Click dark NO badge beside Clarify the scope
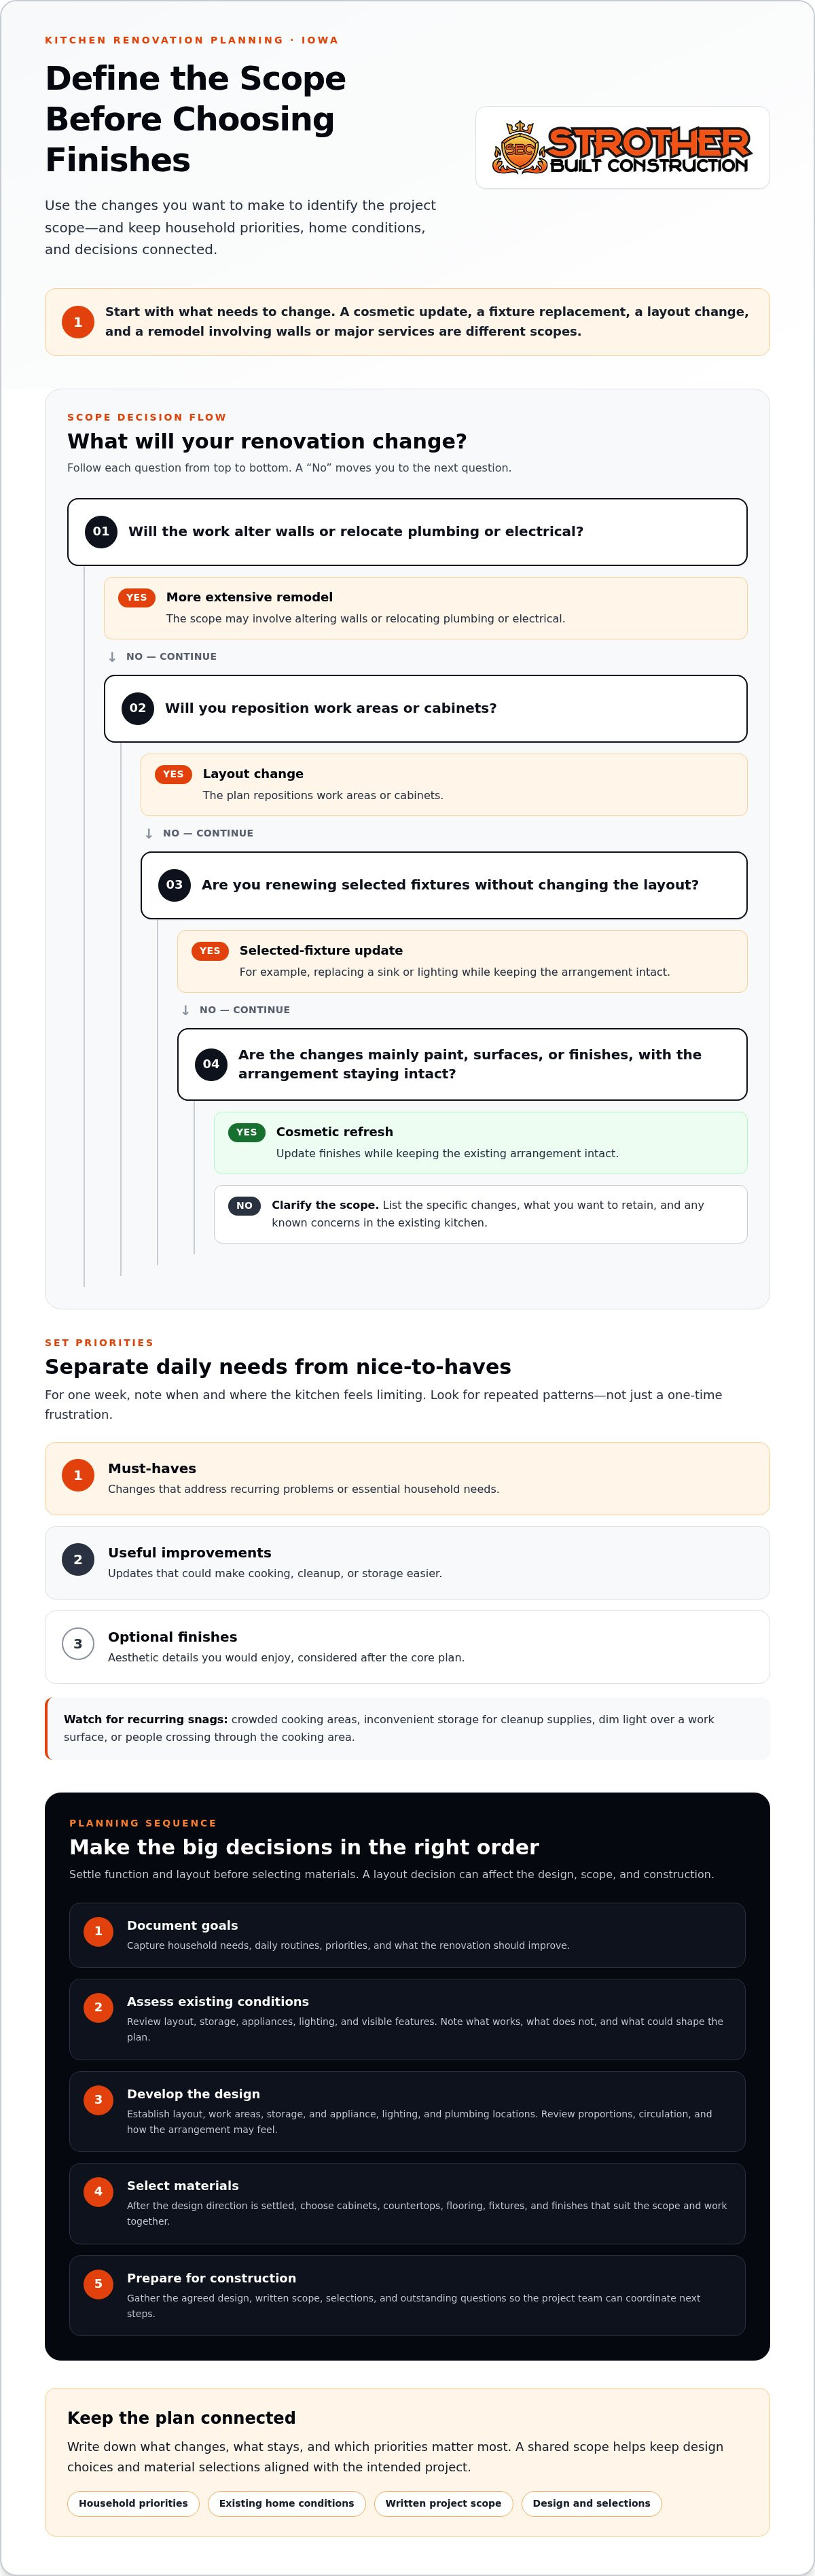The height and width of the screenshot is (2576, 815). click(x=244, y=1205)
